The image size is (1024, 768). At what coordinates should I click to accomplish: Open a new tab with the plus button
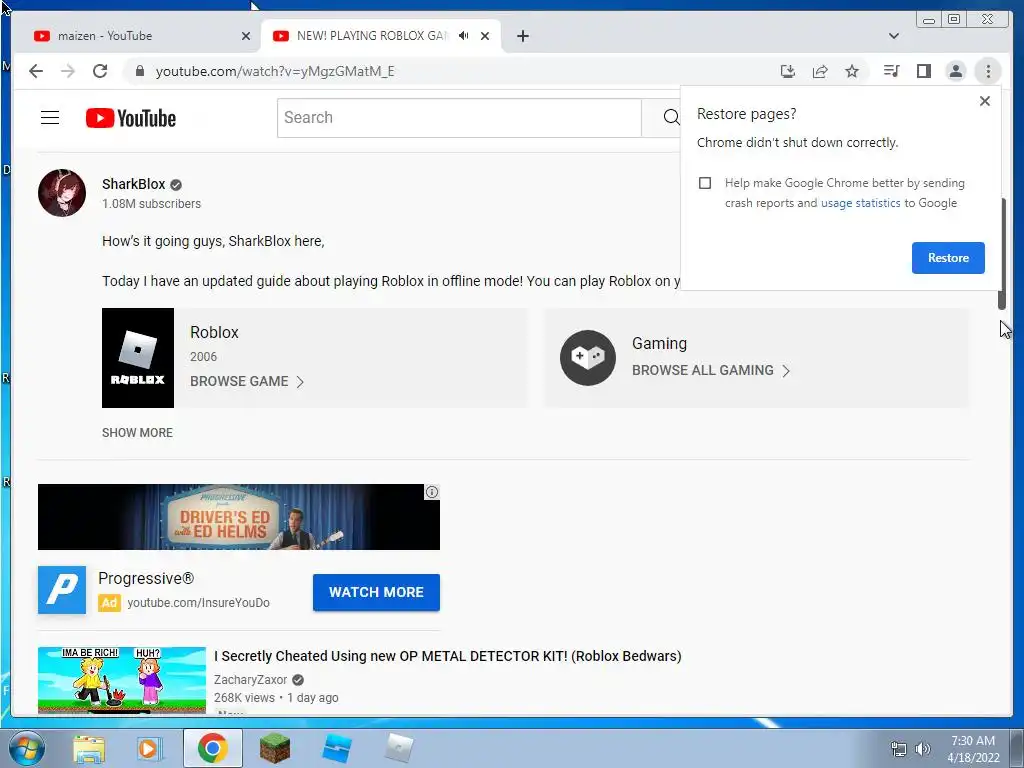click(x=522, y=36)
